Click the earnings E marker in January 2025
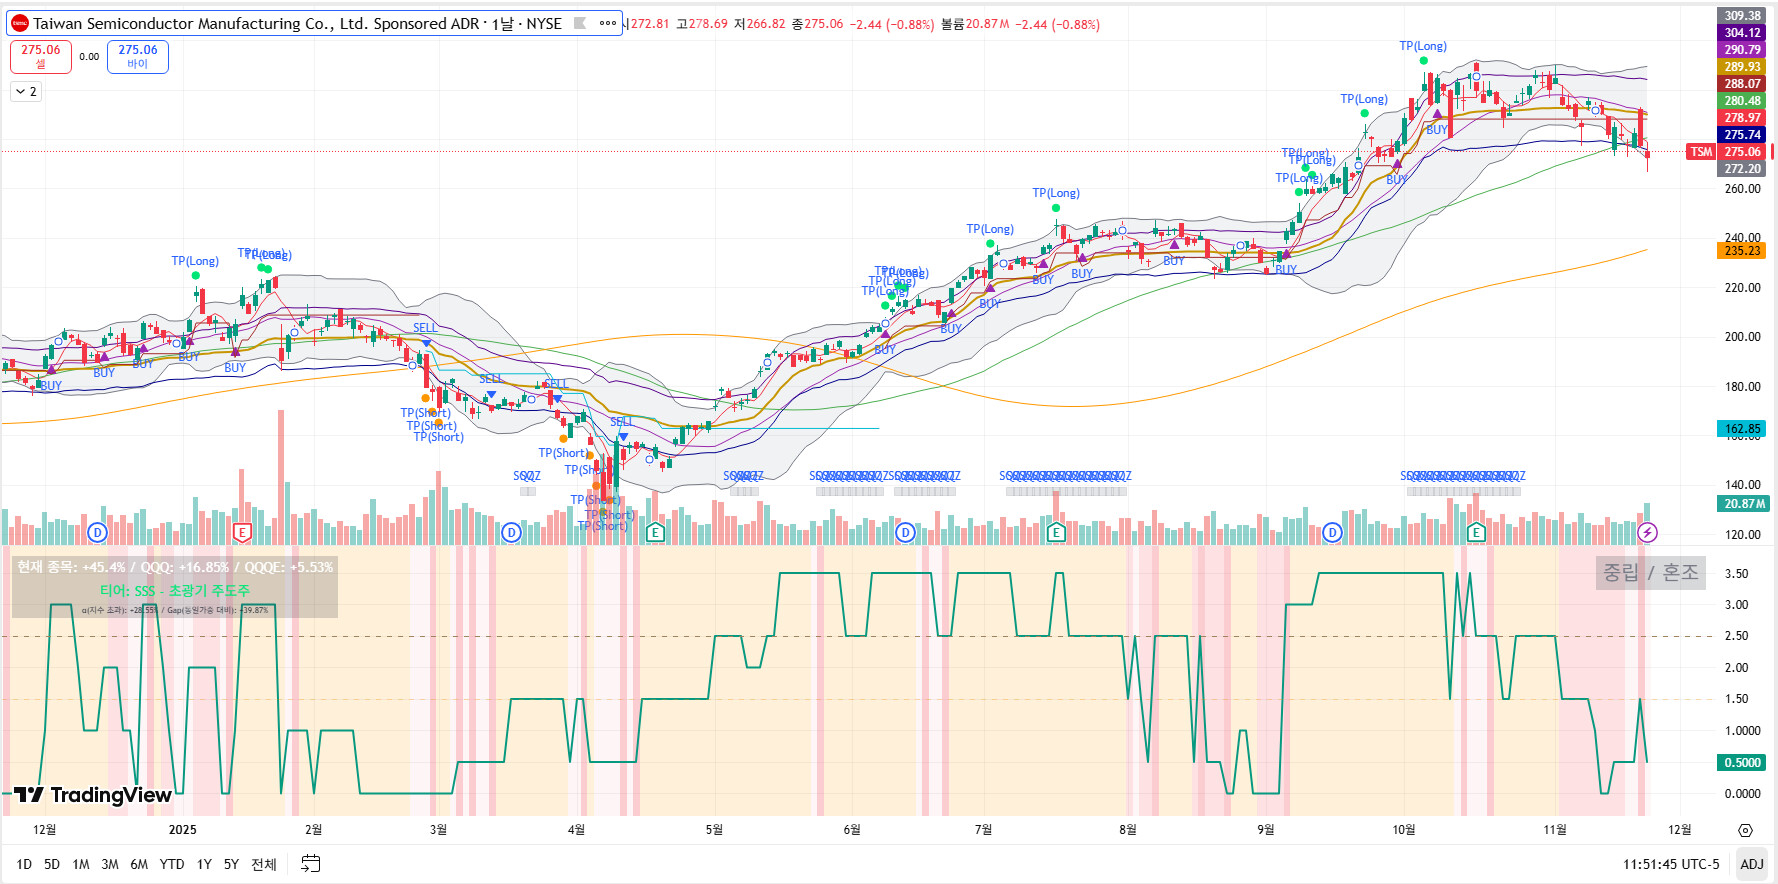Image resolution: width=1778 pixels, height=884 pixels. tap(242, 532)
